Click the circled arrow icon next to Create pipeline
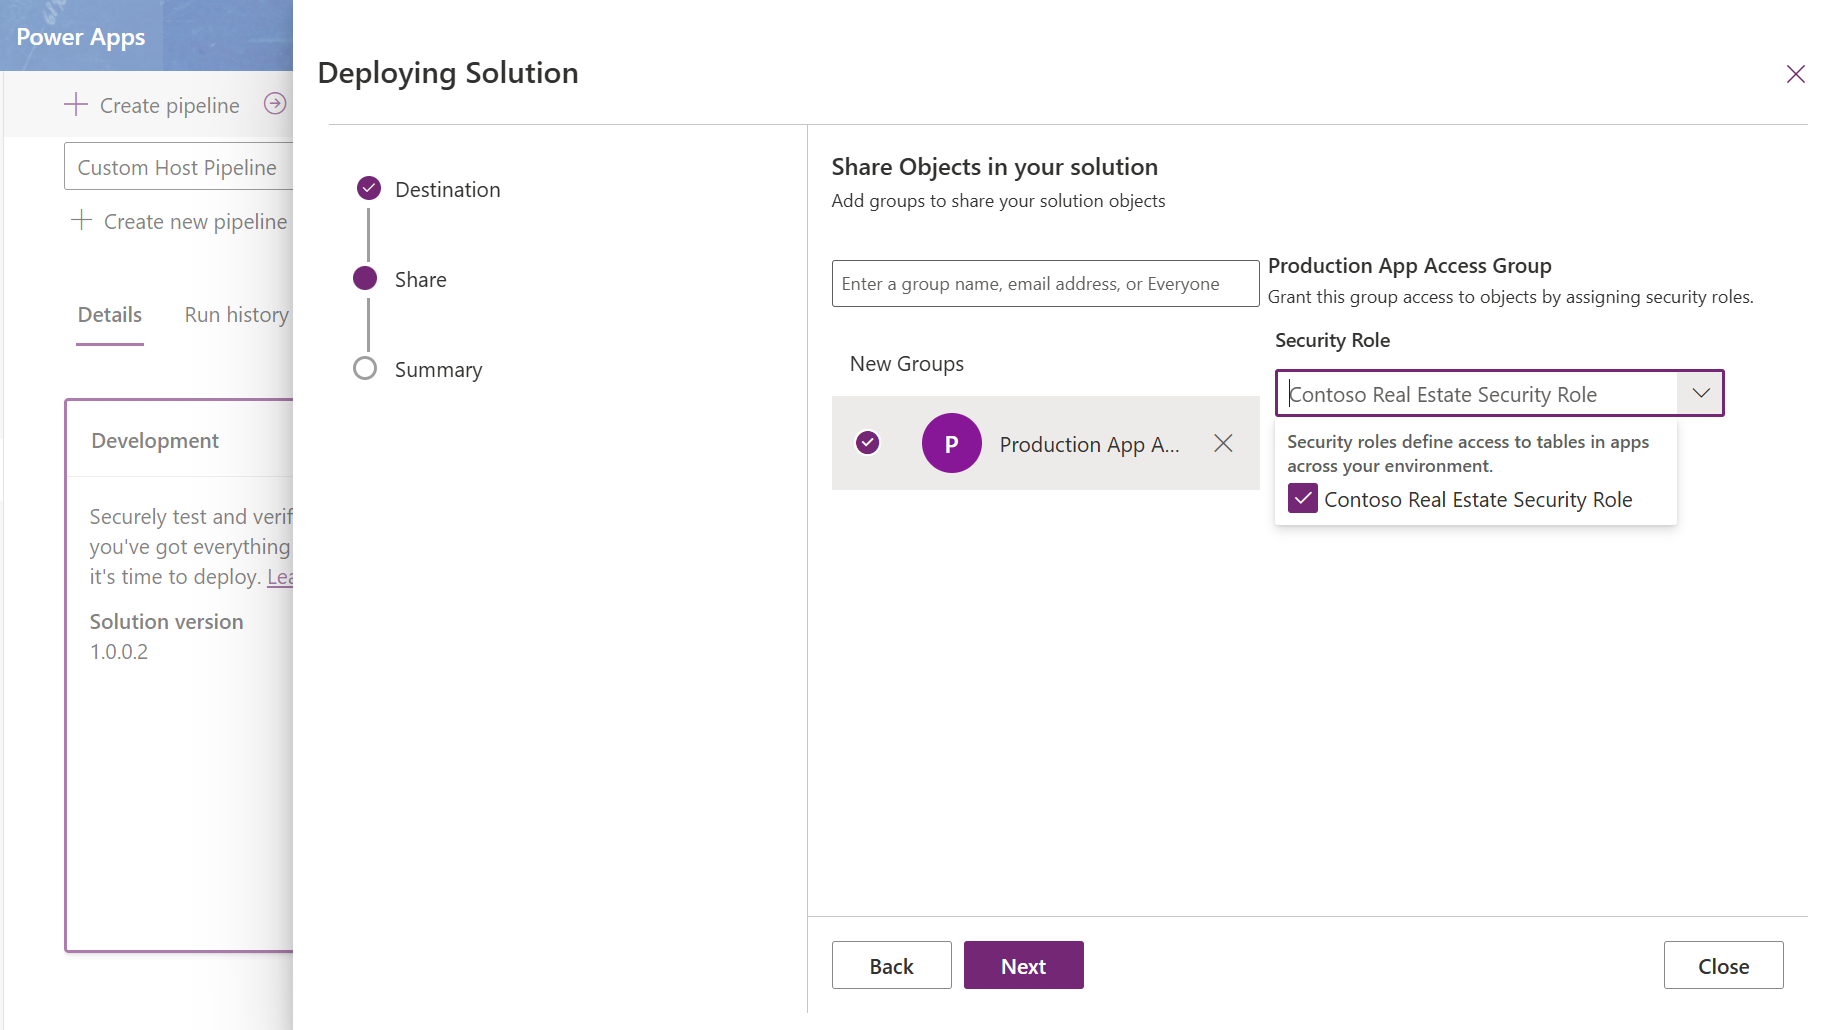Screen dimensions: 1836x1030 pyautogui.click(x=275, y=104)
